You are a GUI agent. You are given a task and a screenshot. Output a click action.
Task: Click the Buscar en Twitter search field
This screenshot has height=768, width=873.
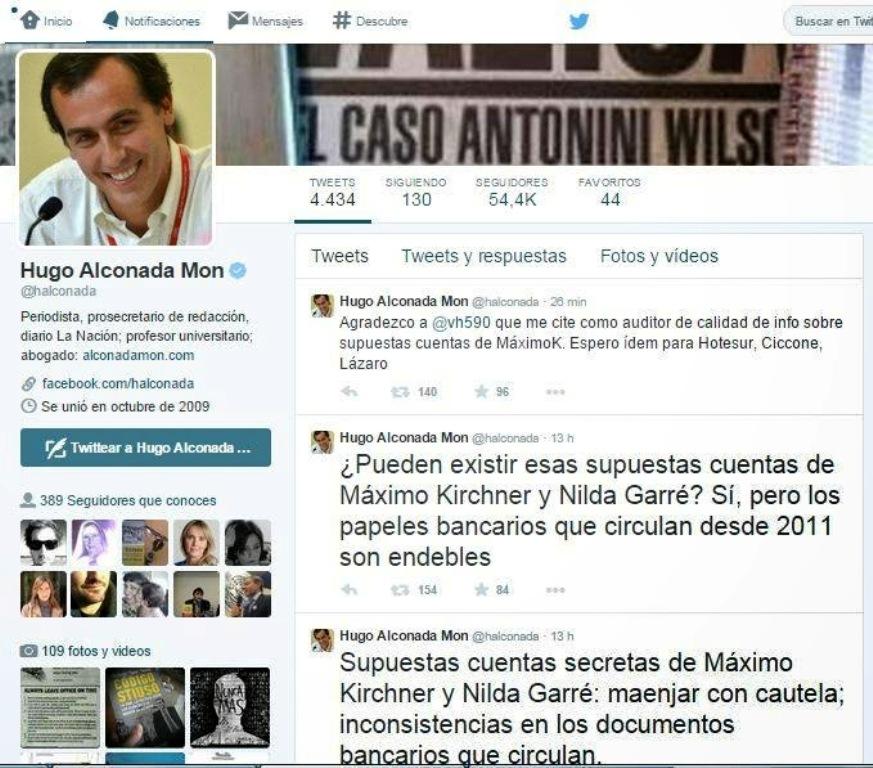pos(830,21)
